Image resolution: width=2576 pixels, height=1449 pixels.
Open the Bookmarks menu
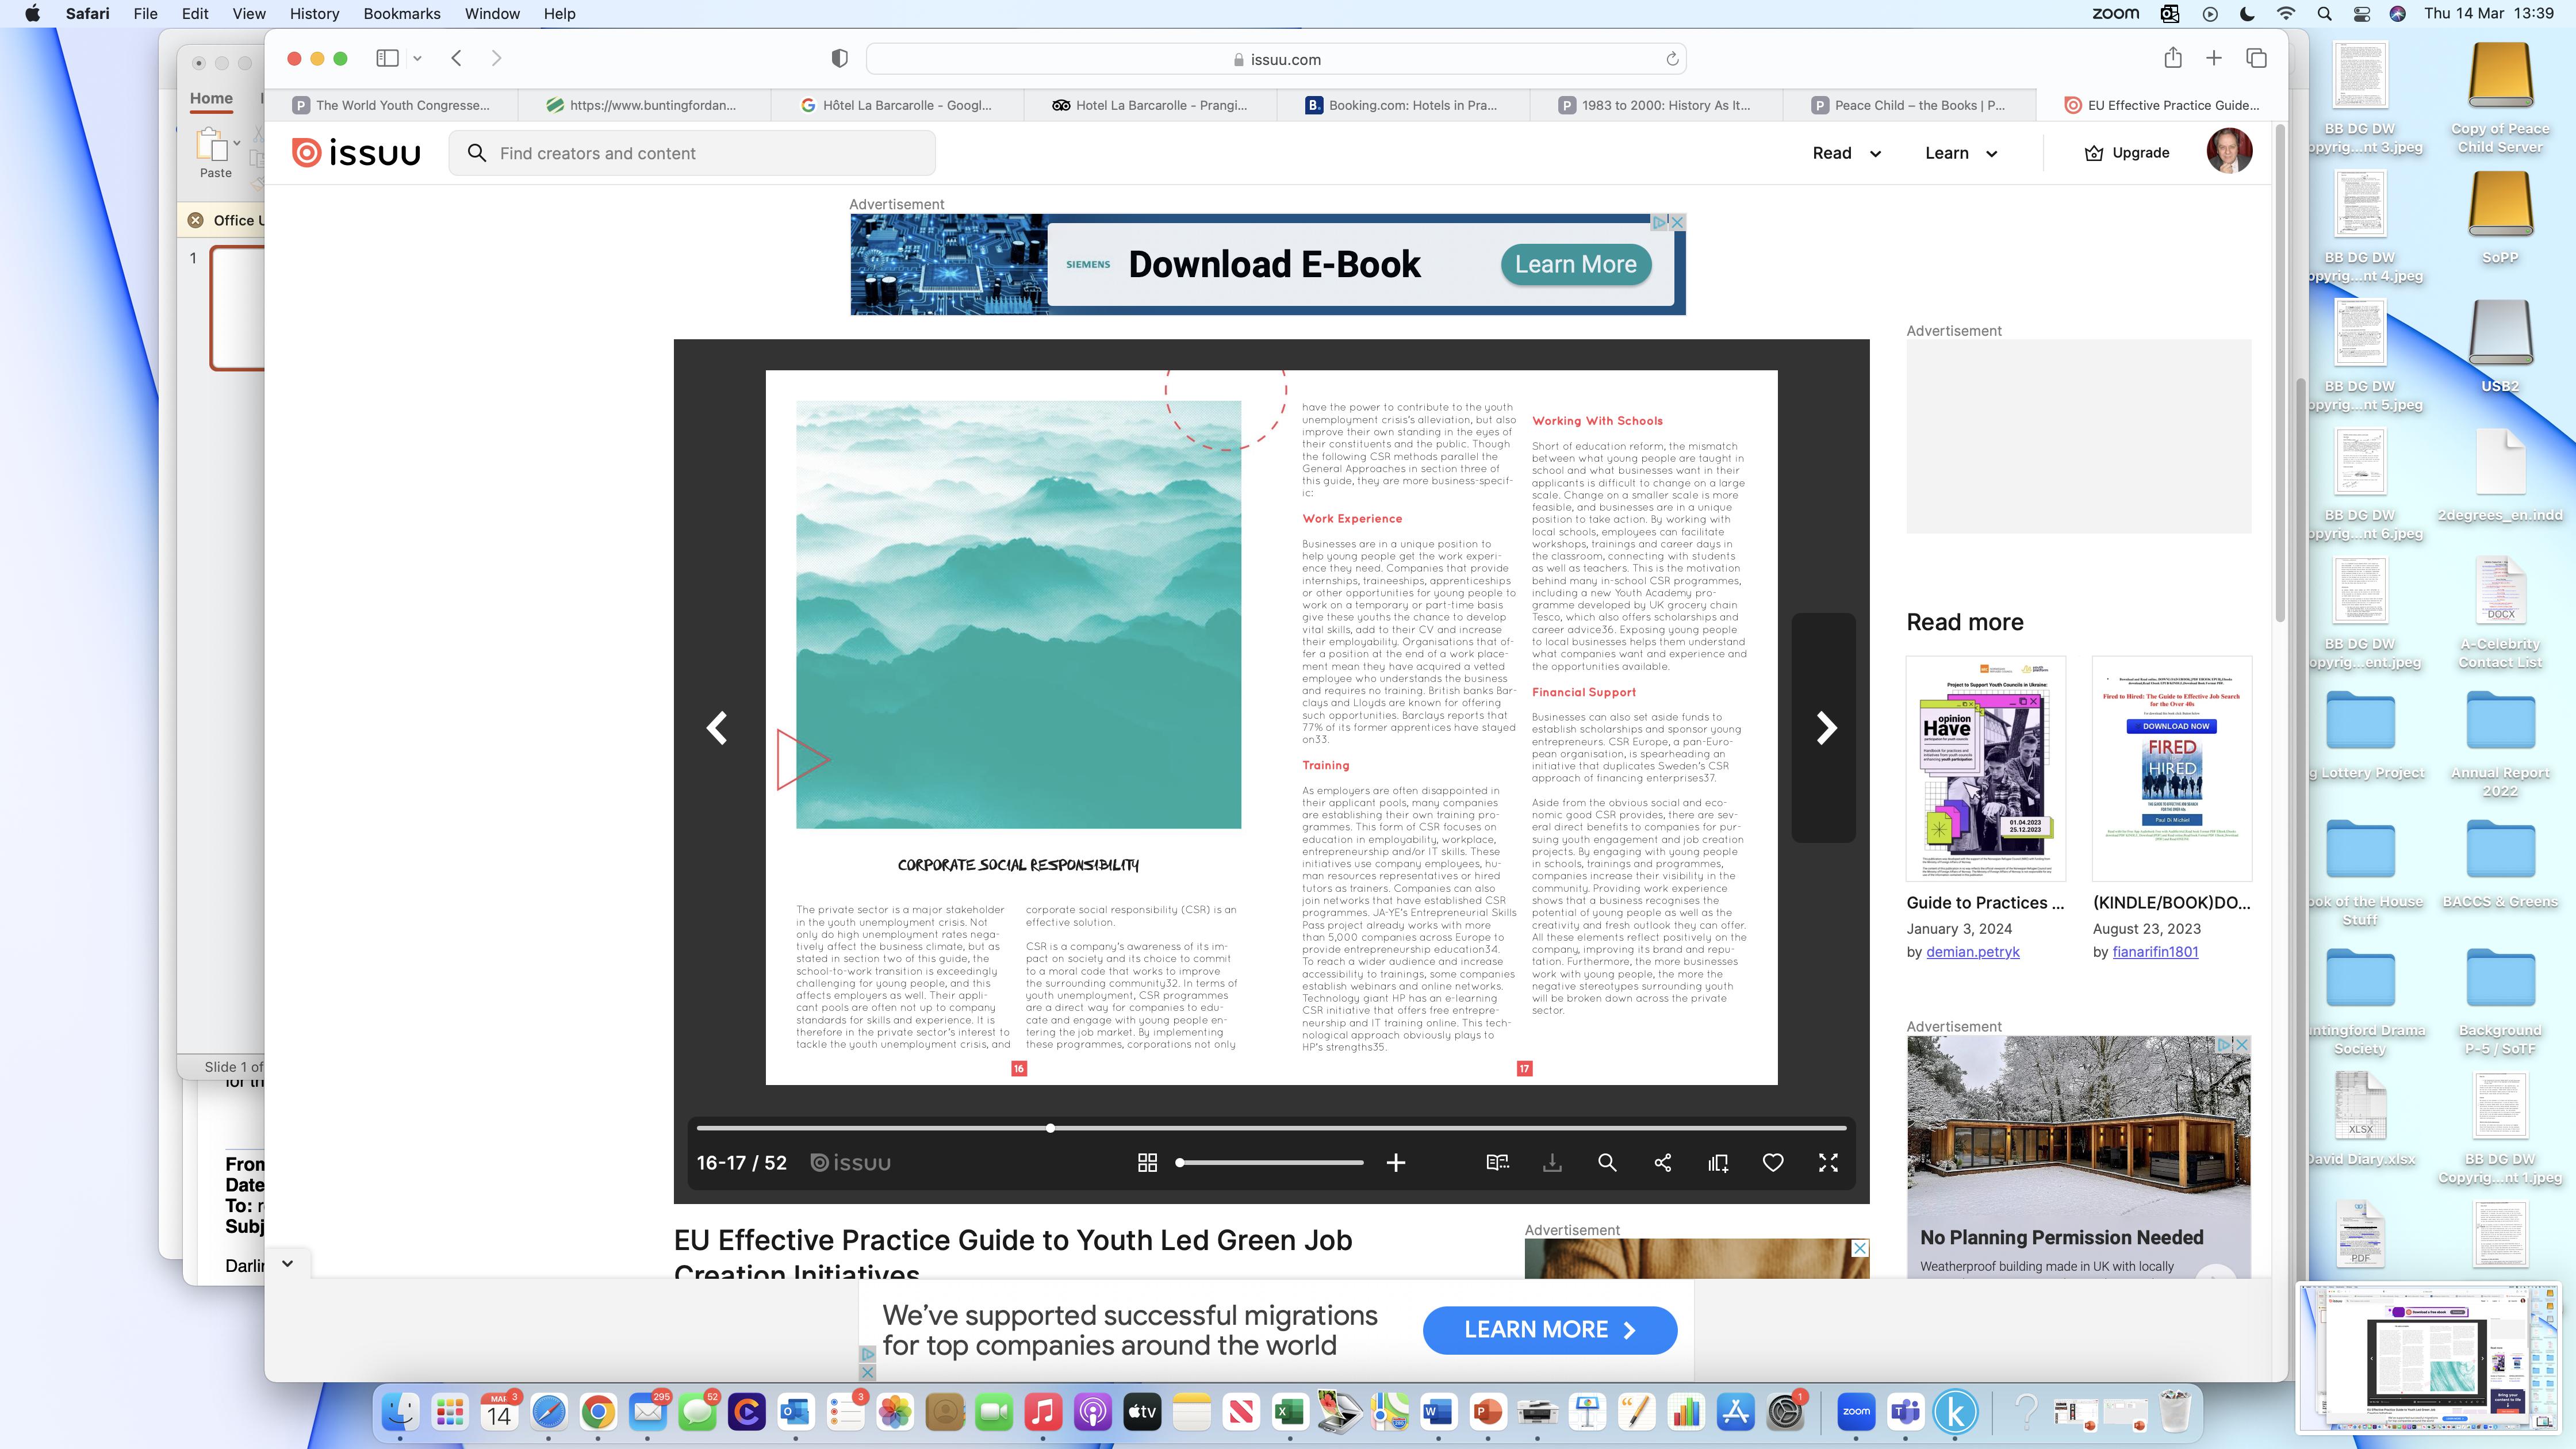point(401,14)
